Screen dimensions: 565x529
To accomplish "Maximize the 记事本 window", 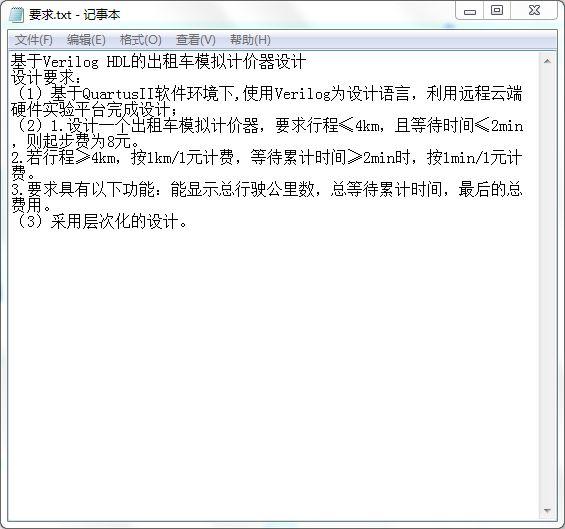I will pyautogui.click(x=497, y=10).
